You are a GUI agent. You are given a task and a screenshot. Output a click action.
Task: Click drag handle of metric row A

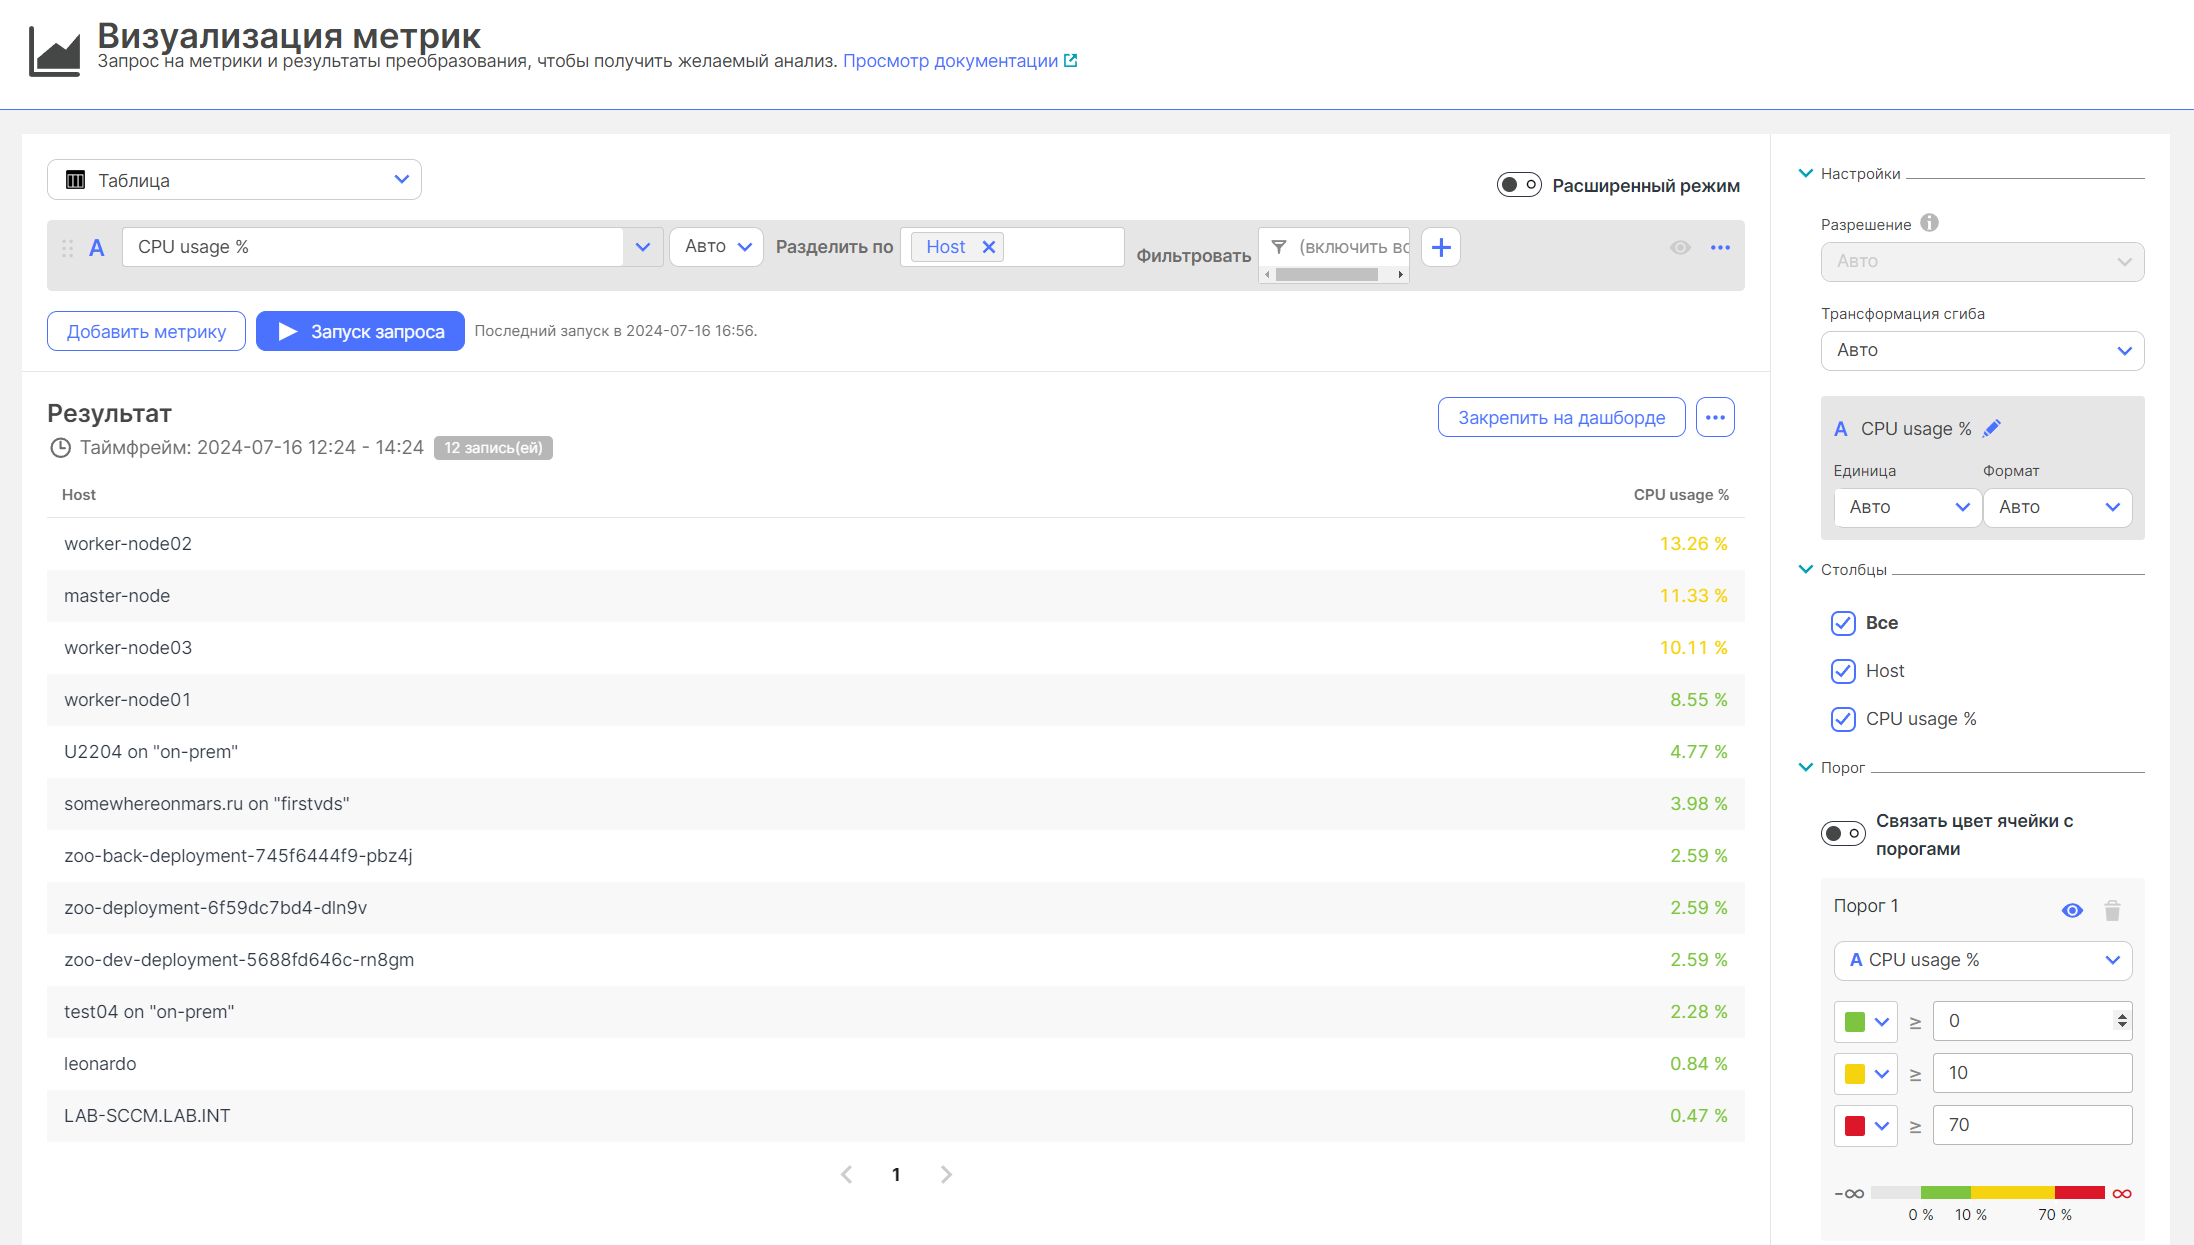coord(68,248)
